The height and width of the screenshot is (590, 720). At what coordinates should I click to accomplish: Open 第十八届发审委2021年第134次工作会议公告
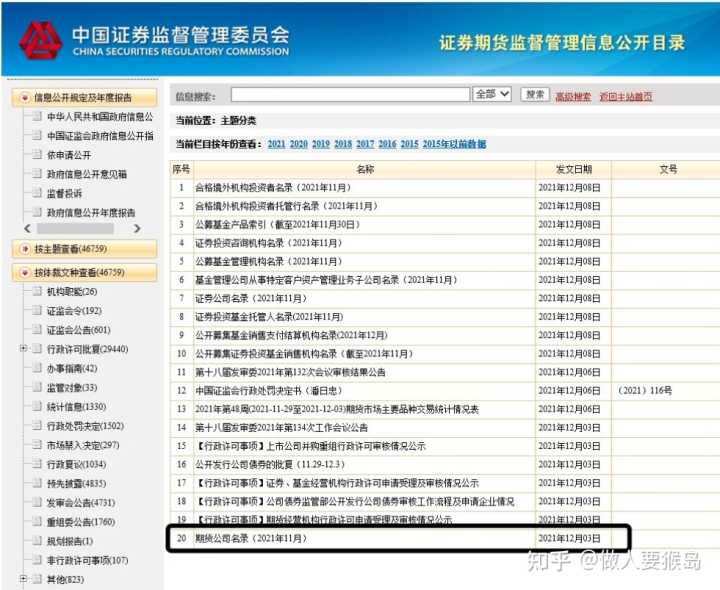pos(281,428)
